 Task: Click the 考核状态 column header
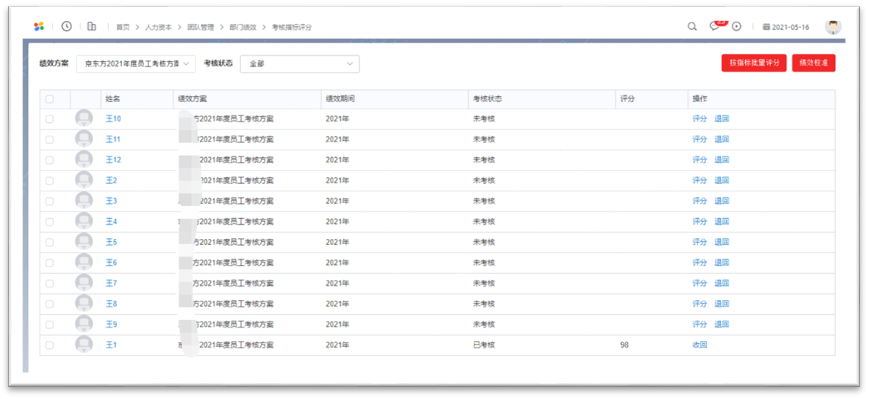(488, 99)
